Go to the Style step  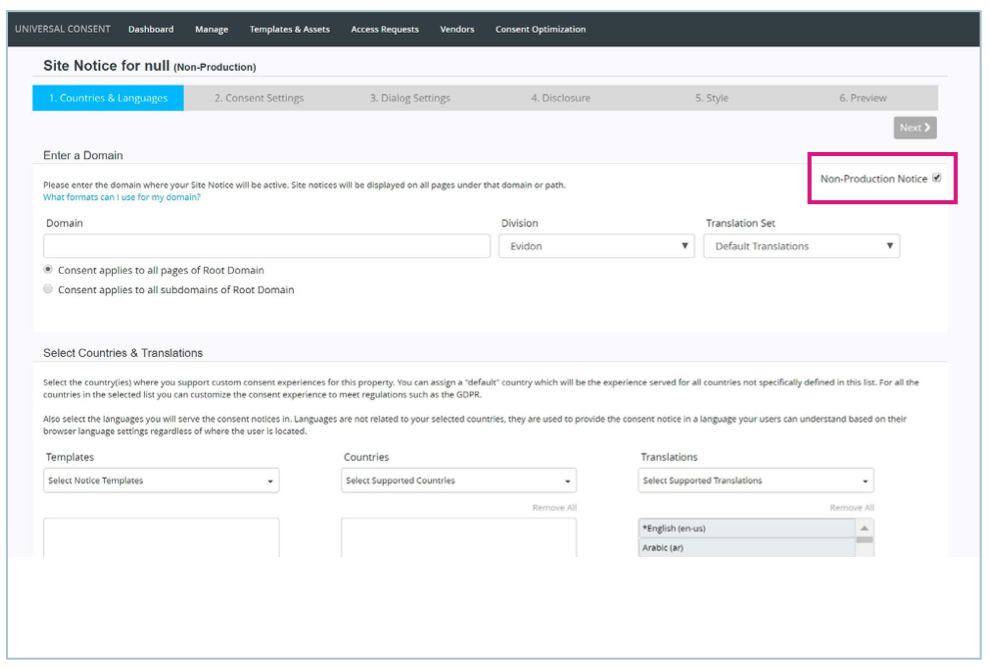tap(711, 98)
